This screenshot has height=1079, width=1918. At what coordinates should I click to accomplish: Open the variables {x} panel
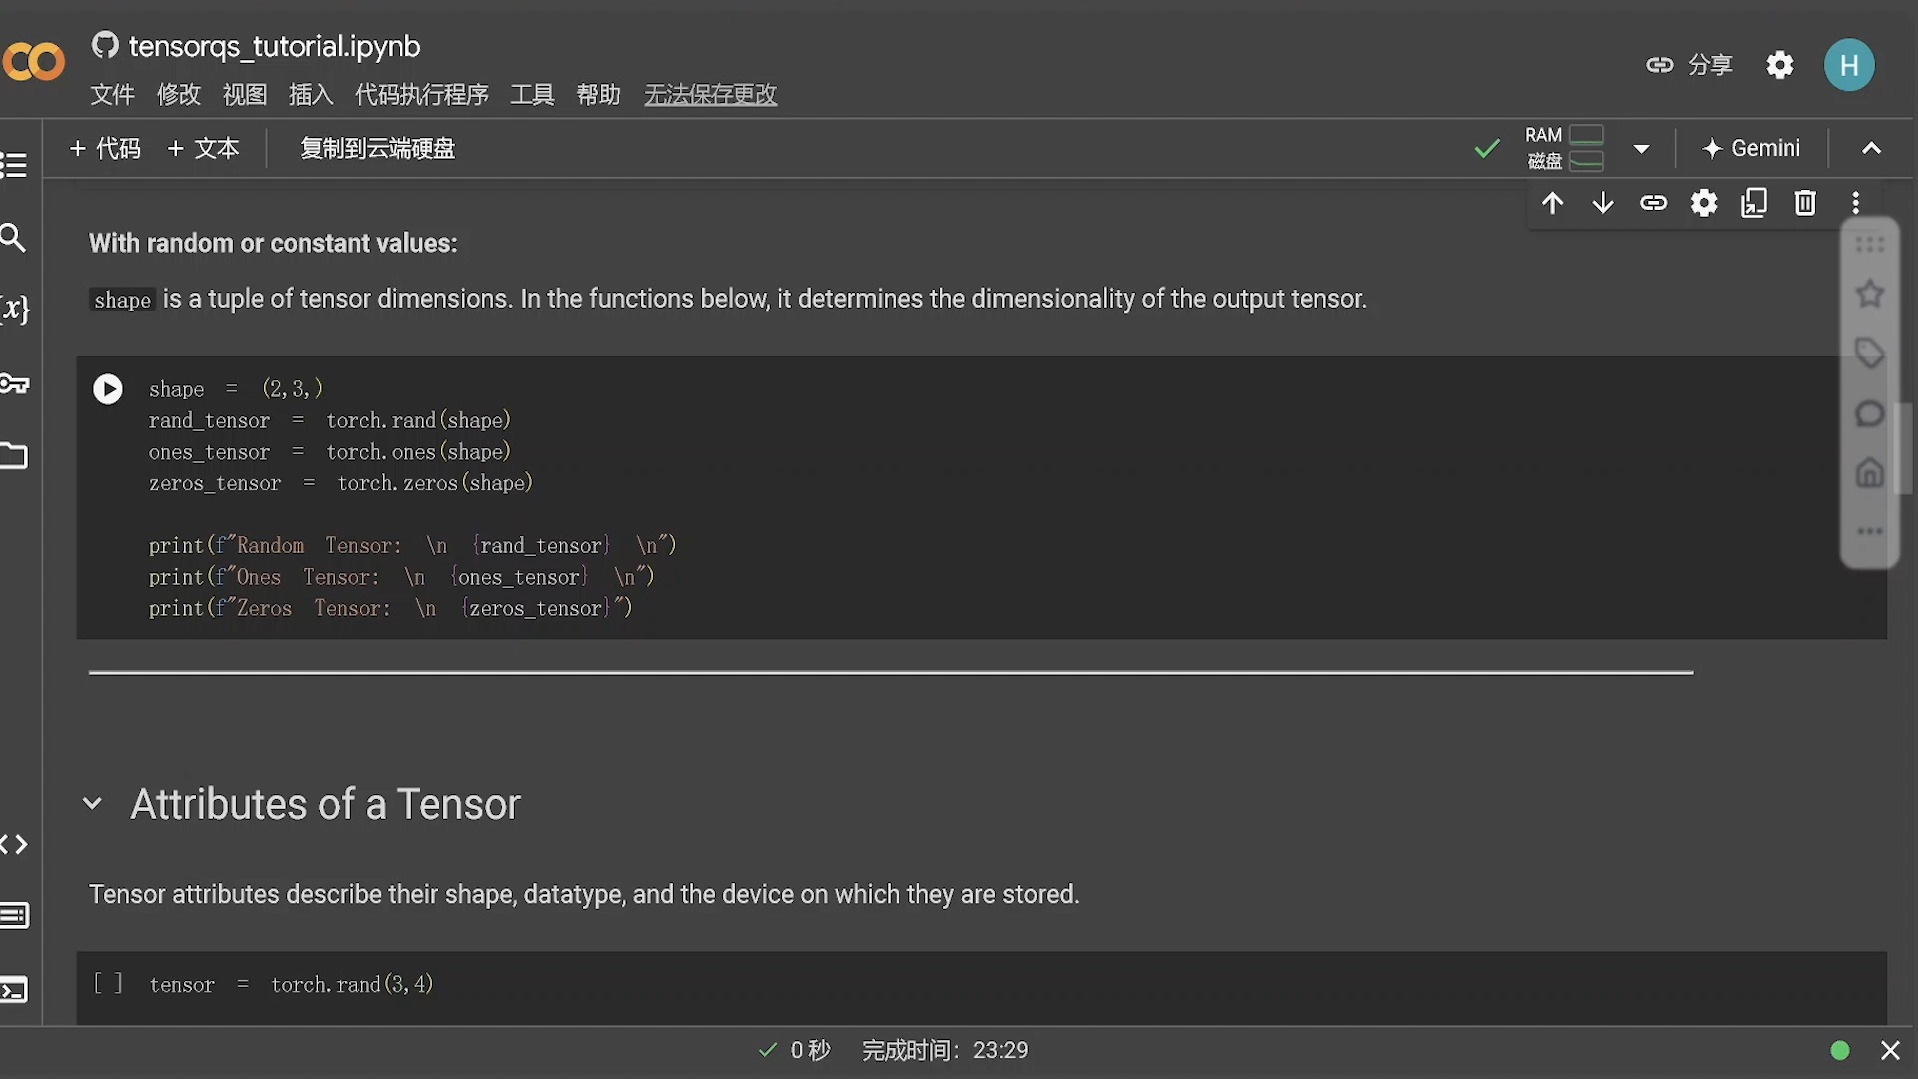click(x=14, y=309)
